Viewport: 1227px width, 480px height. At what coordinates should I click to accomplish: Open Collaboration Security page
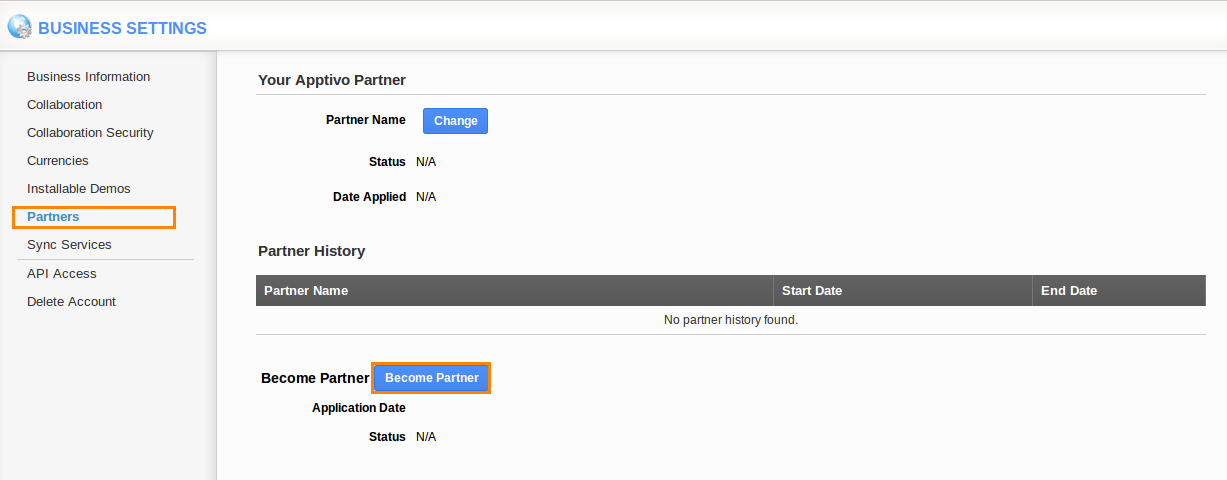(90, 133)
